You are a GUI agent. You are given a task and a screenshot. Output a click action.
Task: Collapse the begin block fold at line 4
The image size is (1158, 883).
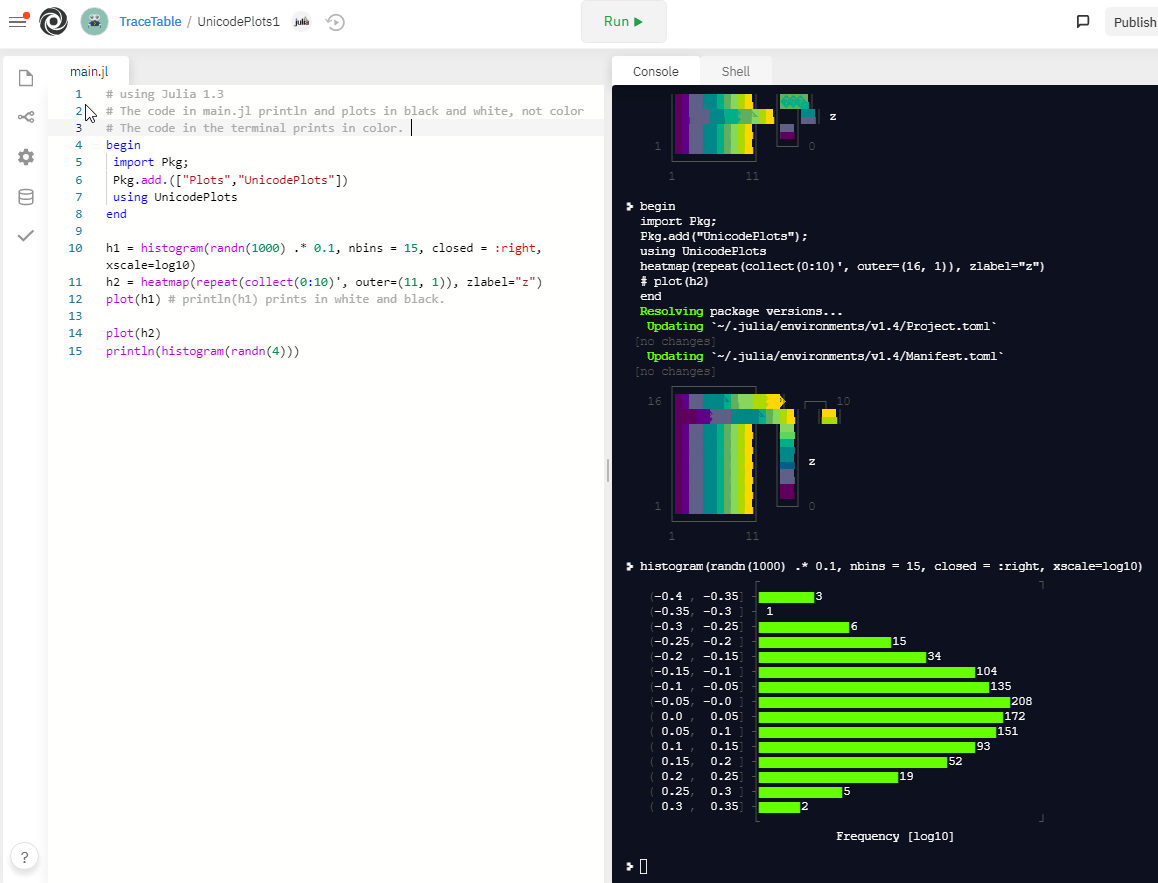[x=96, y=145]
